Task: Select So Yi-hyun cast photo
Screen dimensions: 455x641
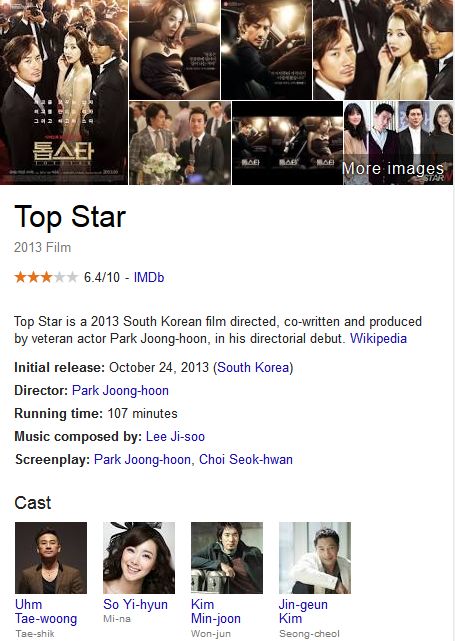Action: 139,558
